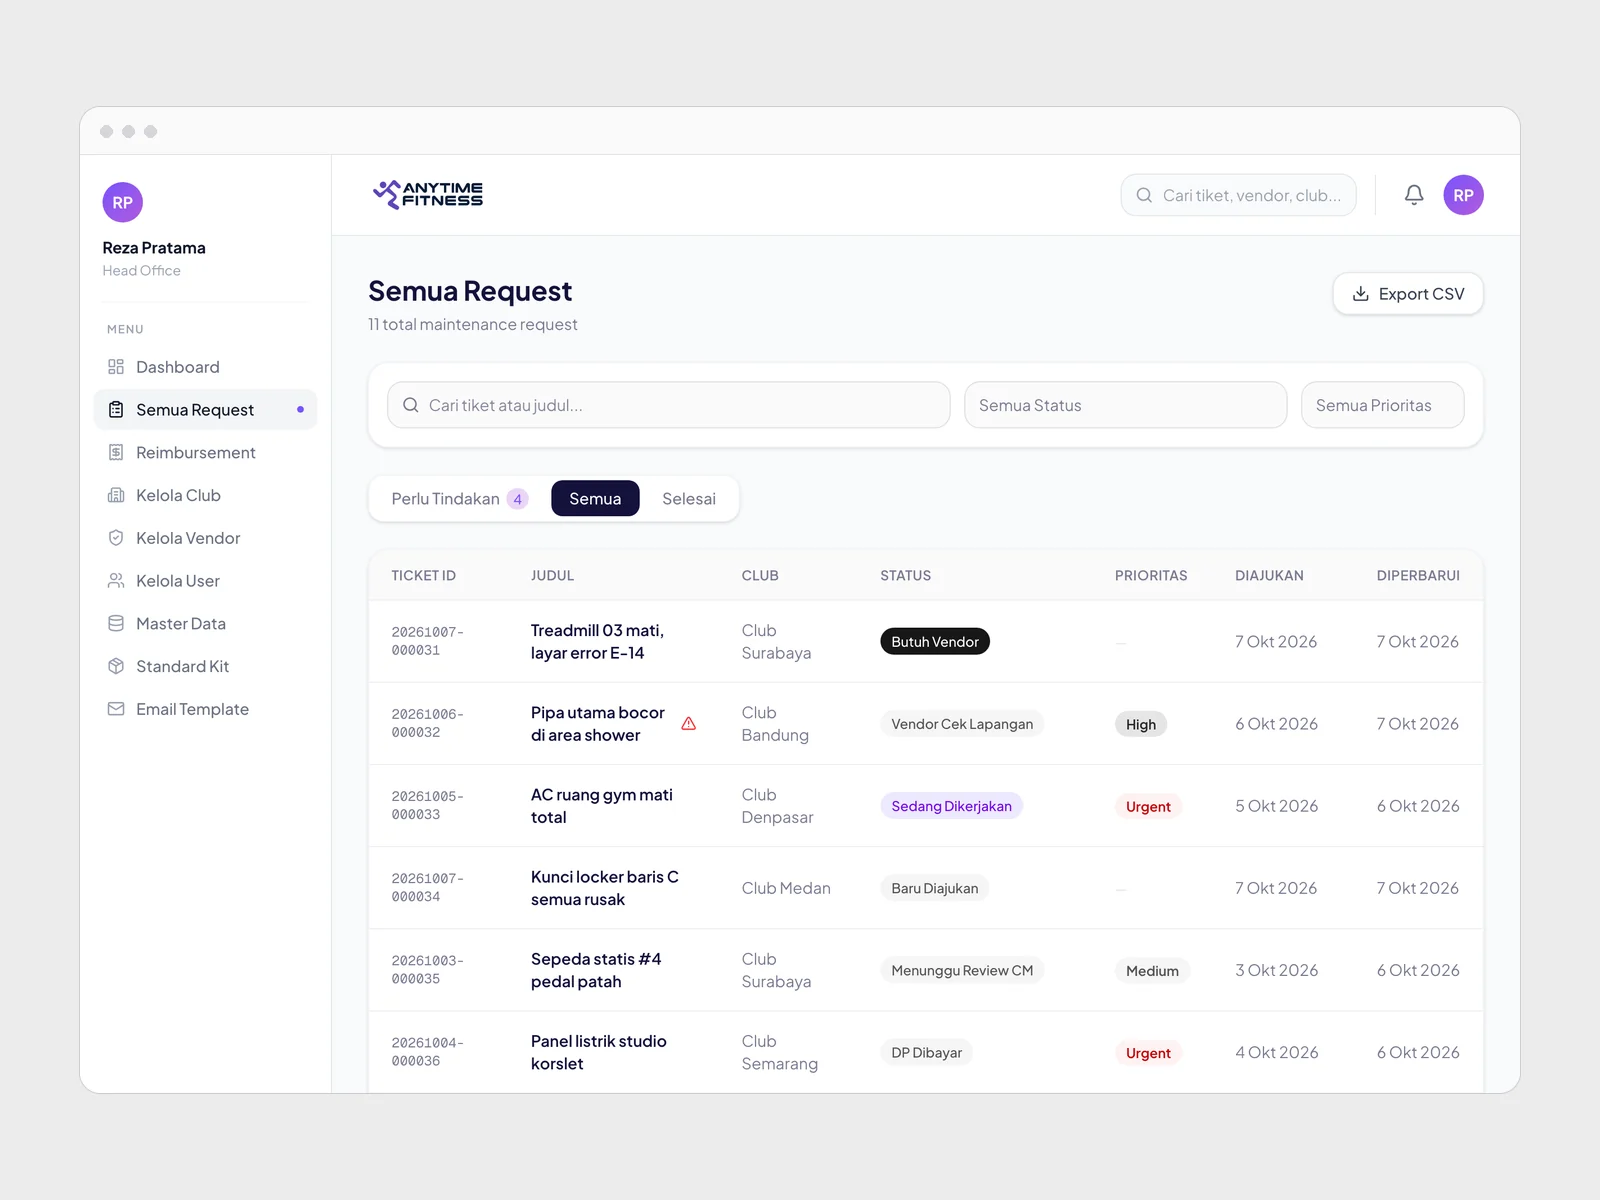Click the Export CSV button
Screen dimensions: 1600x1200
click(1408, 294)
